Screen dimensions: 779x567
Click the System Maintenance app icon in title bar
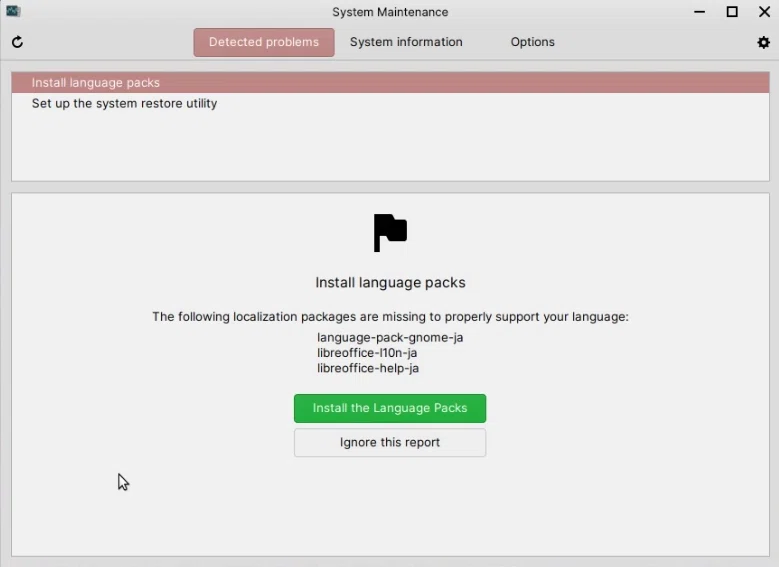13,11
